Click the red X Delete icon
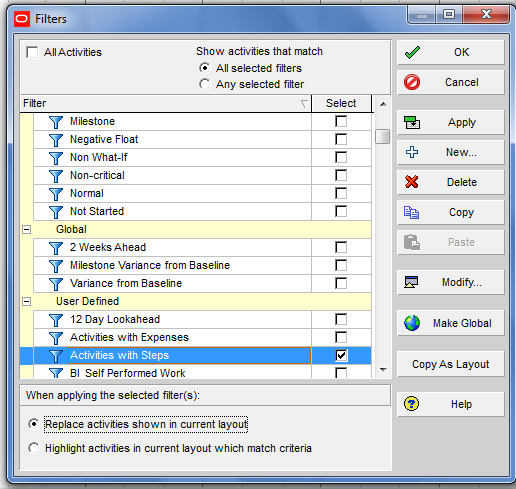 412,182
